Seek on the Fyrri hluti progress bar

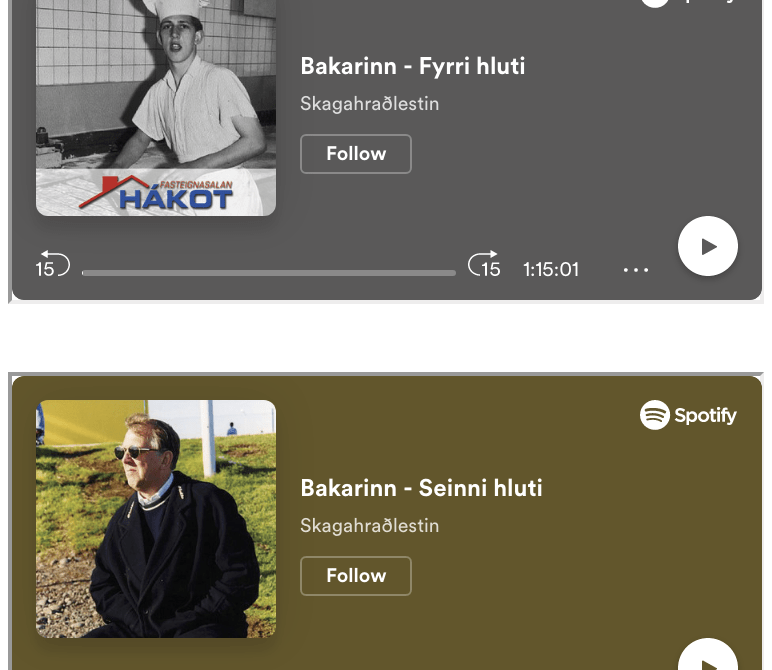coord(269,273)
